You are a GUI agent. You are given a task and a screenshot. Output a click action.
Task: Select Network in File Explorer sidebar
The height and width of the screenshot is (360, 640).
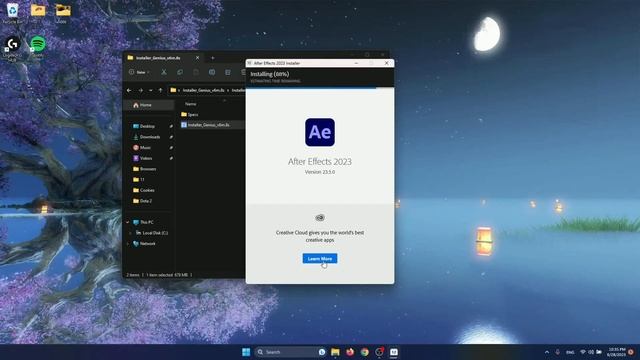(144, 243)
